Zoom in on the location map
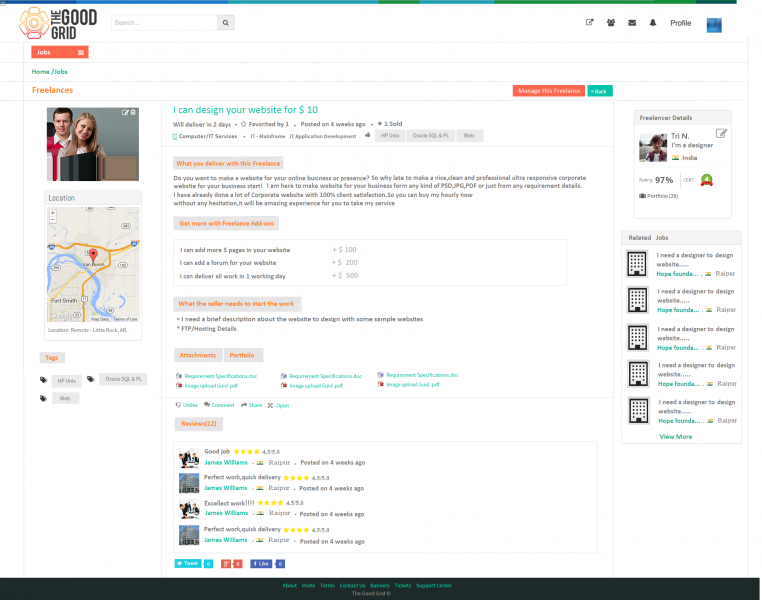The width and height of the screenshot is (762, 600). [x=52, y=213]
